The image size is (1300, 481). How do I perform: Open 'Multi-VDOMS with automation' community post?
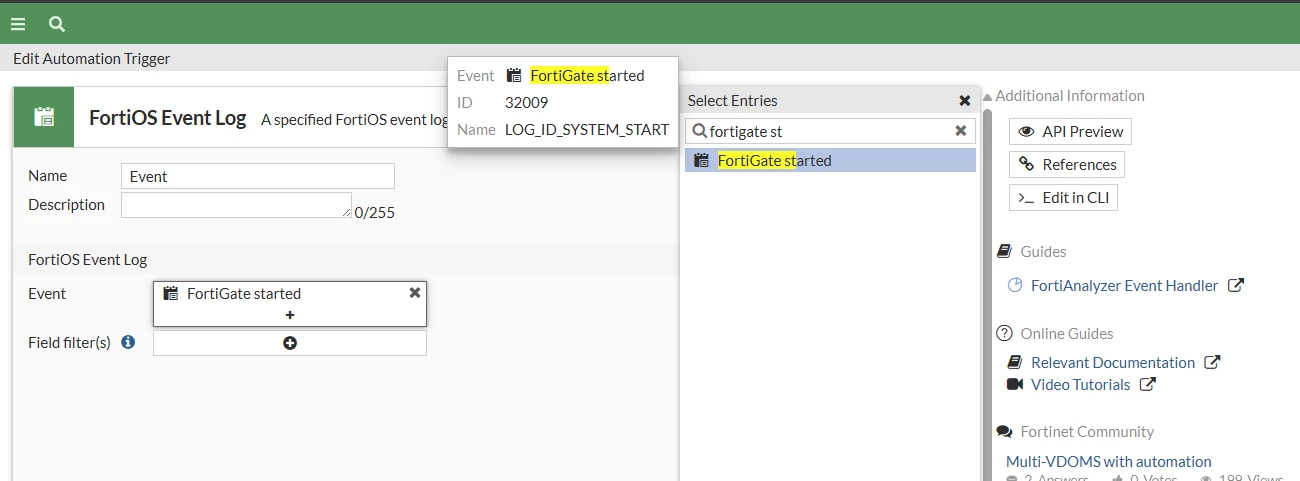1109,461
